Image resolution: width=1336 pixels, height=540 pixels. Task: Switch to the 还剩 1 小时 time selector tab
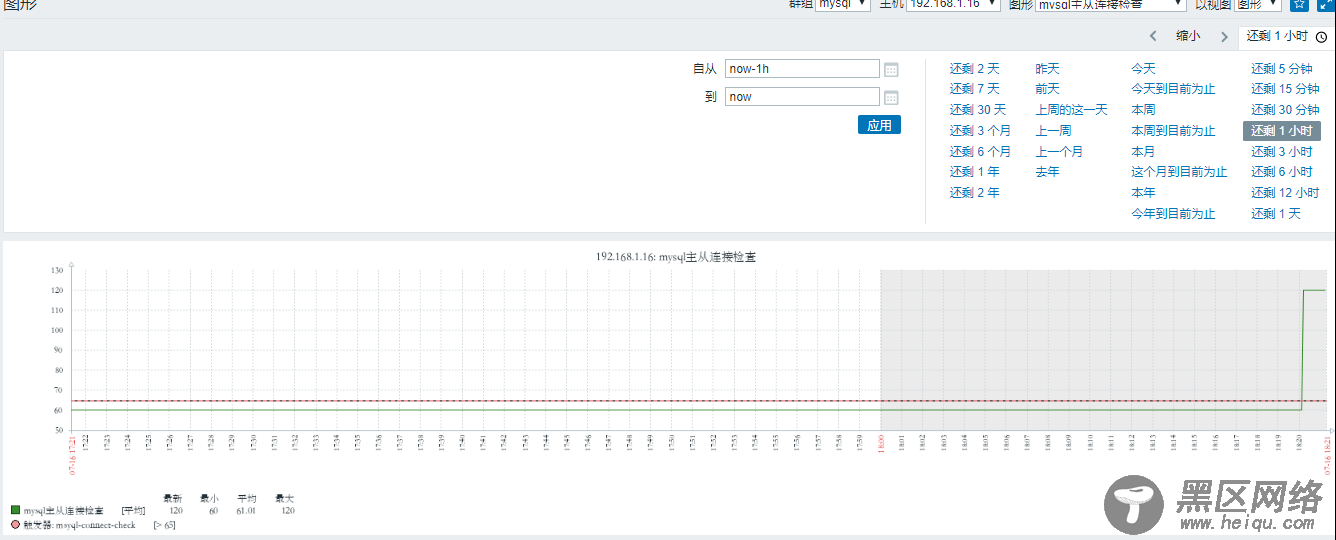tap(1285, 36)
